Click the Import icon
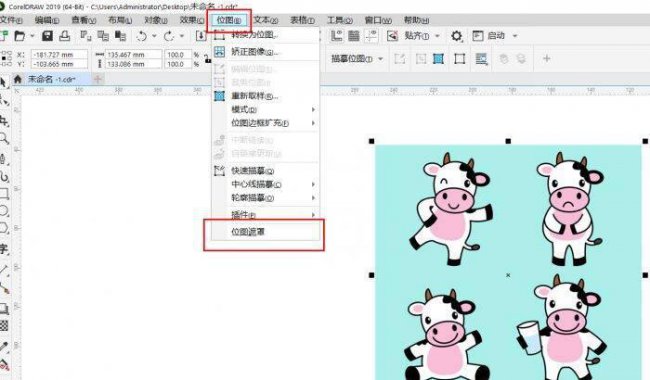 click(x=201, y=36)
